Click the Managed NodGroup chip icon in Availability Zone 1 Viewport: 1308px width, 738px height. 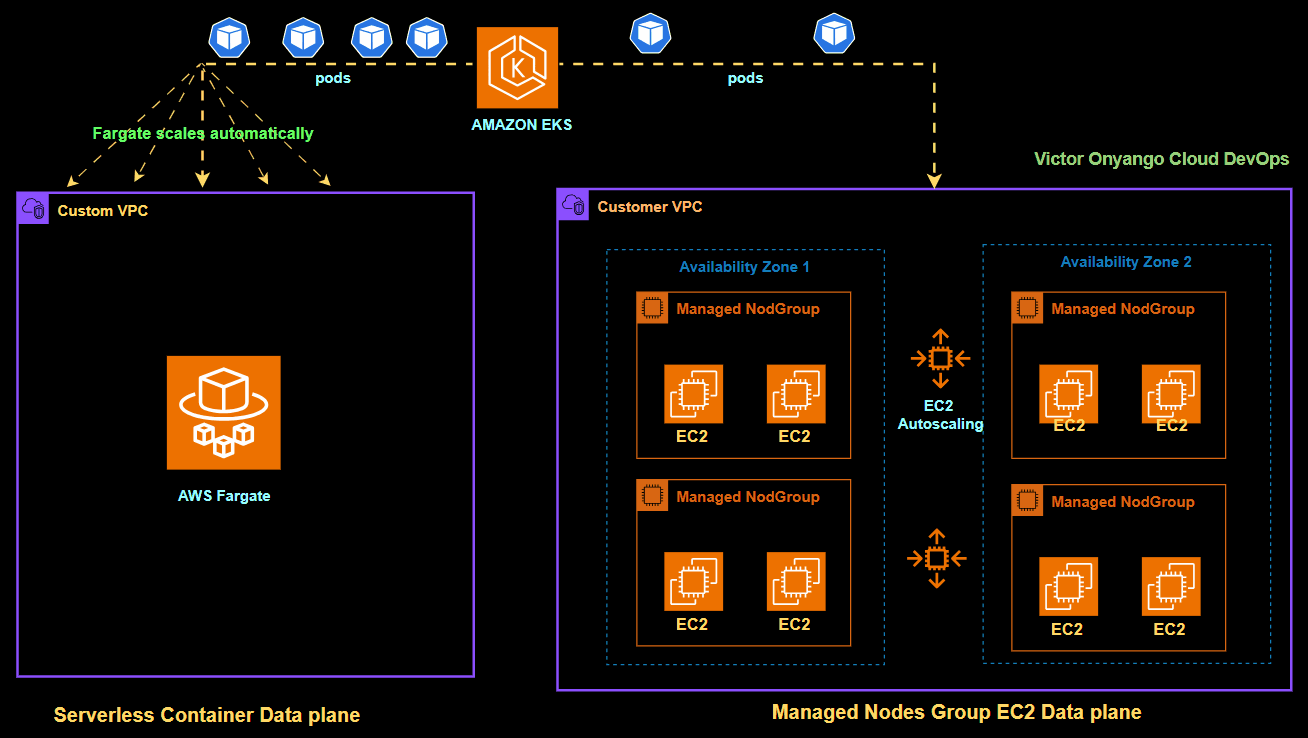click(652, 308)
